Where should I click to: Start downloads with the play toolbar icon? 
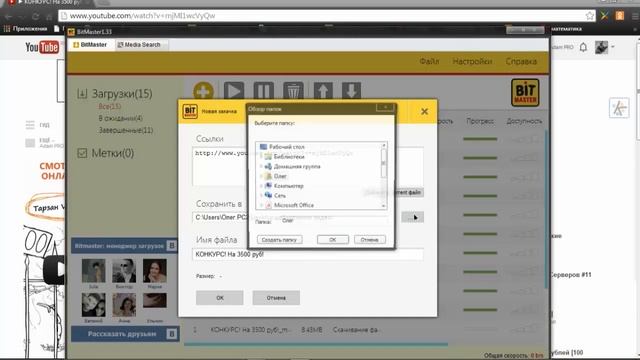233,91
